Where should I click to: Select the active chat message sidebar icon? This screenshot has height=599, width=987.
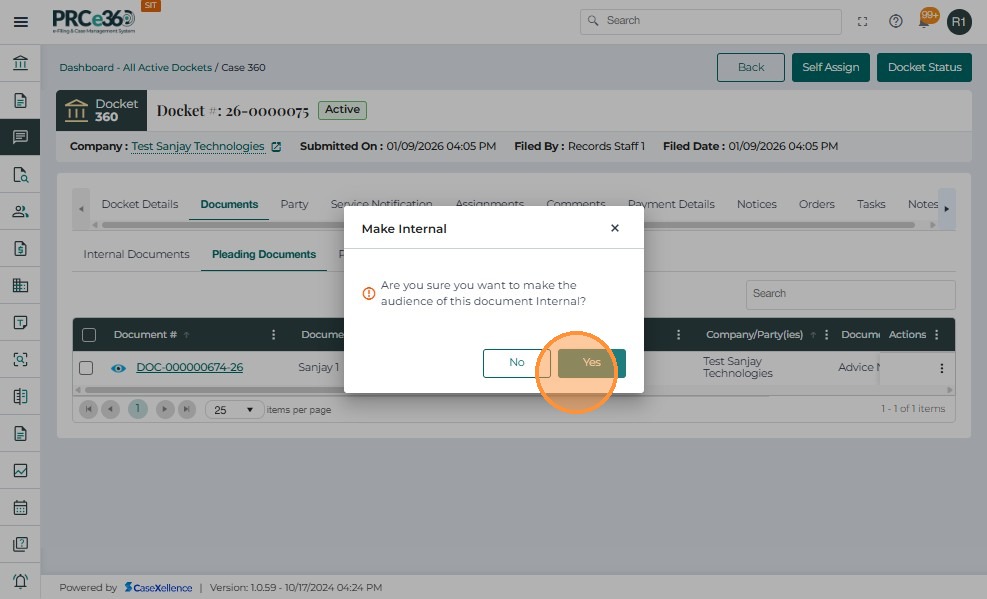pos(20,137)
